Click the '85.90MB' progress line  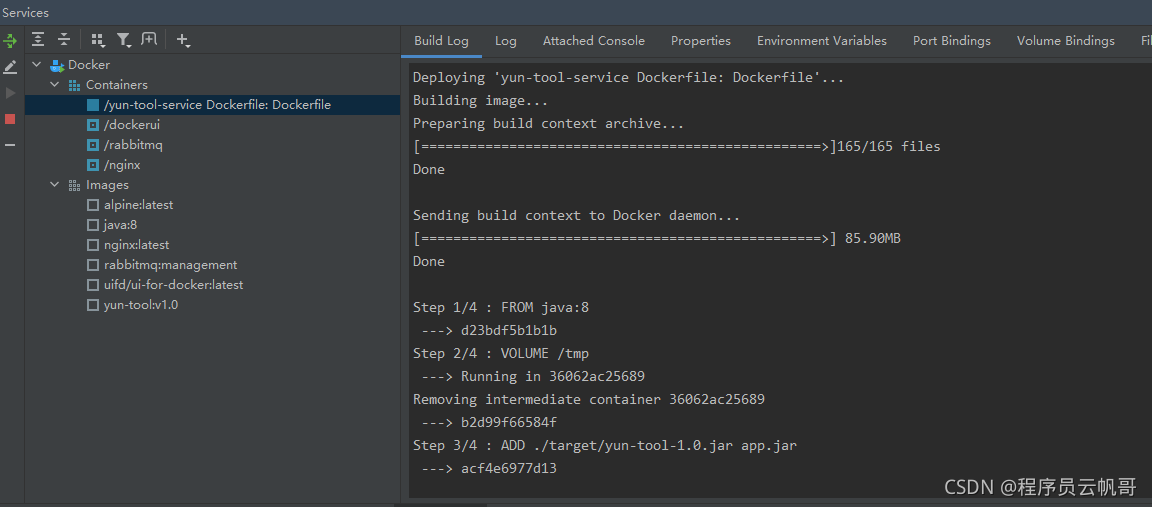(x=657, y=238)
